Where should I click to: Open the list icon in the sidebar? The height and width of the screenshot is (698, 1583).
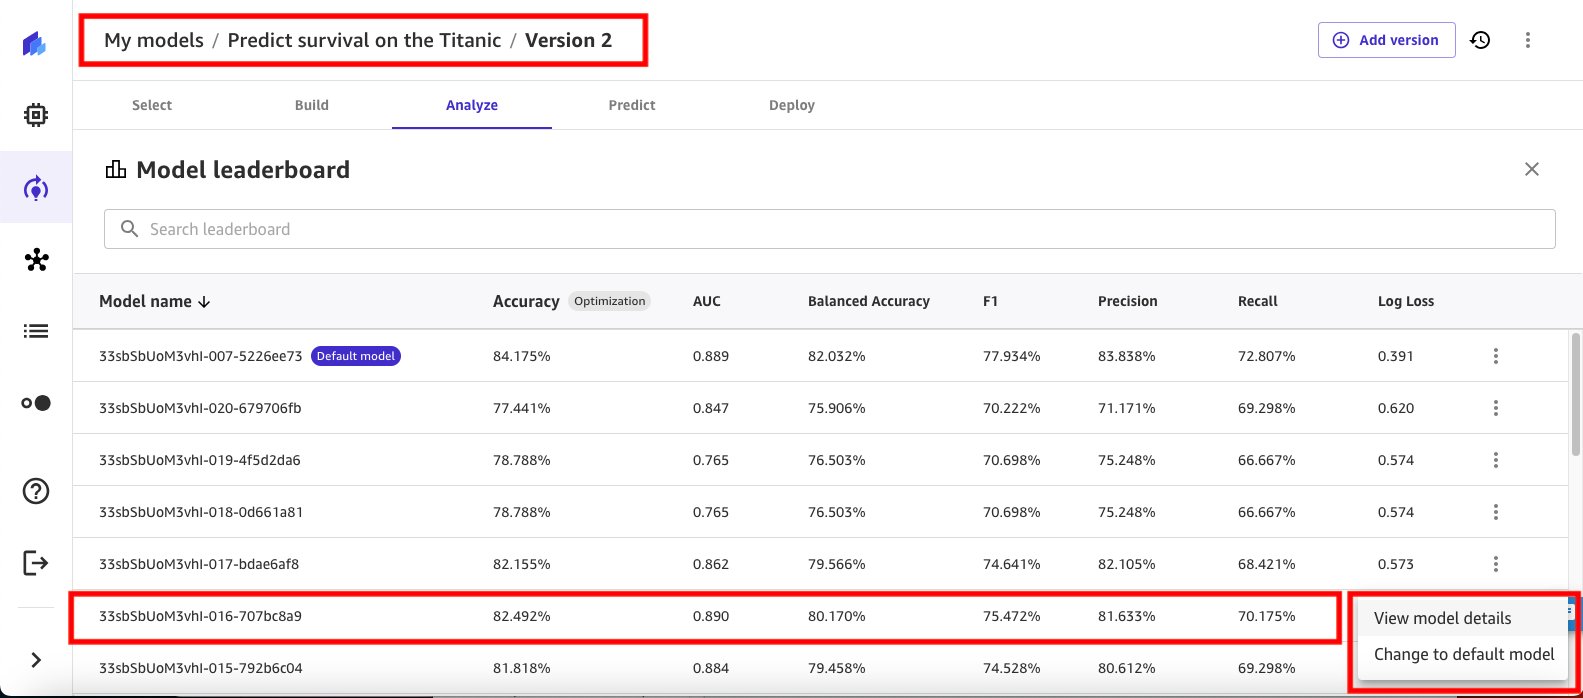pyautogui.click(x=36, y=331)
